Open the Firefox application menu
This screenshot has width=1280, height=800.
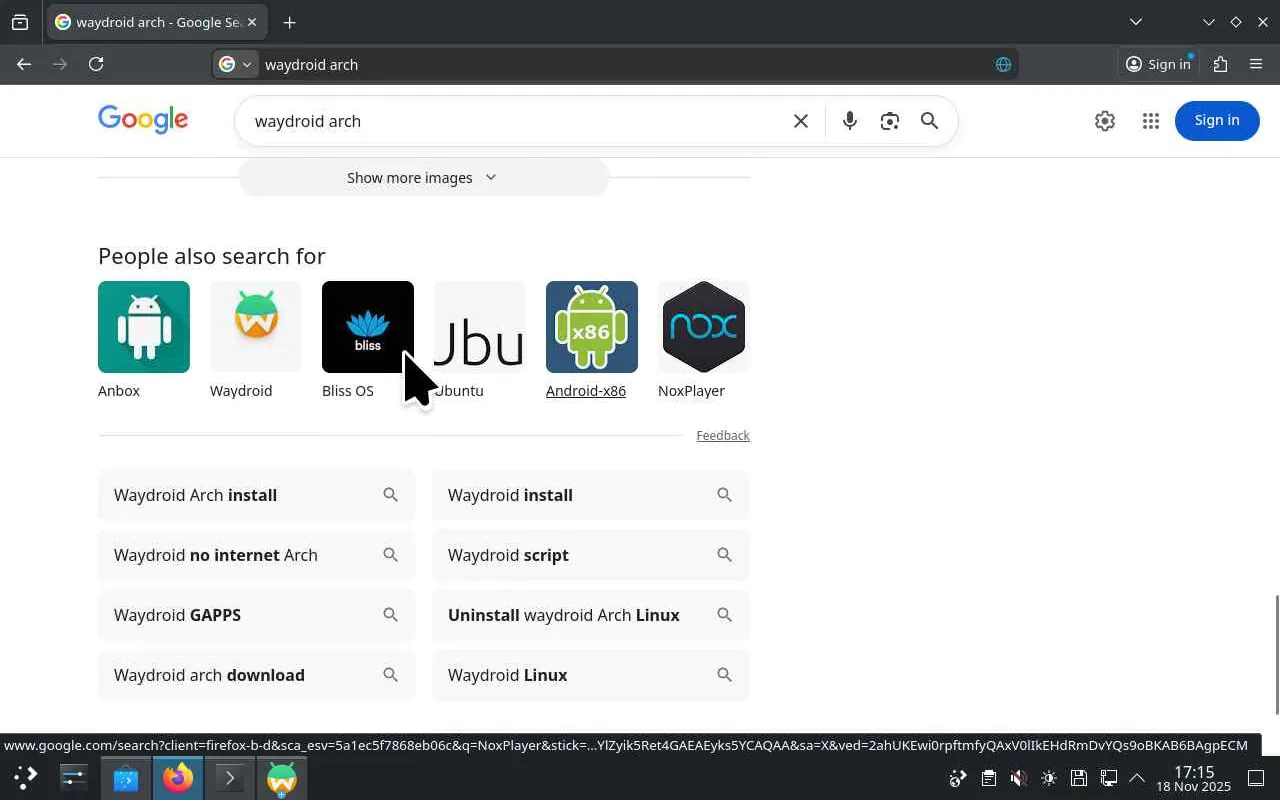coord(1256,64)
